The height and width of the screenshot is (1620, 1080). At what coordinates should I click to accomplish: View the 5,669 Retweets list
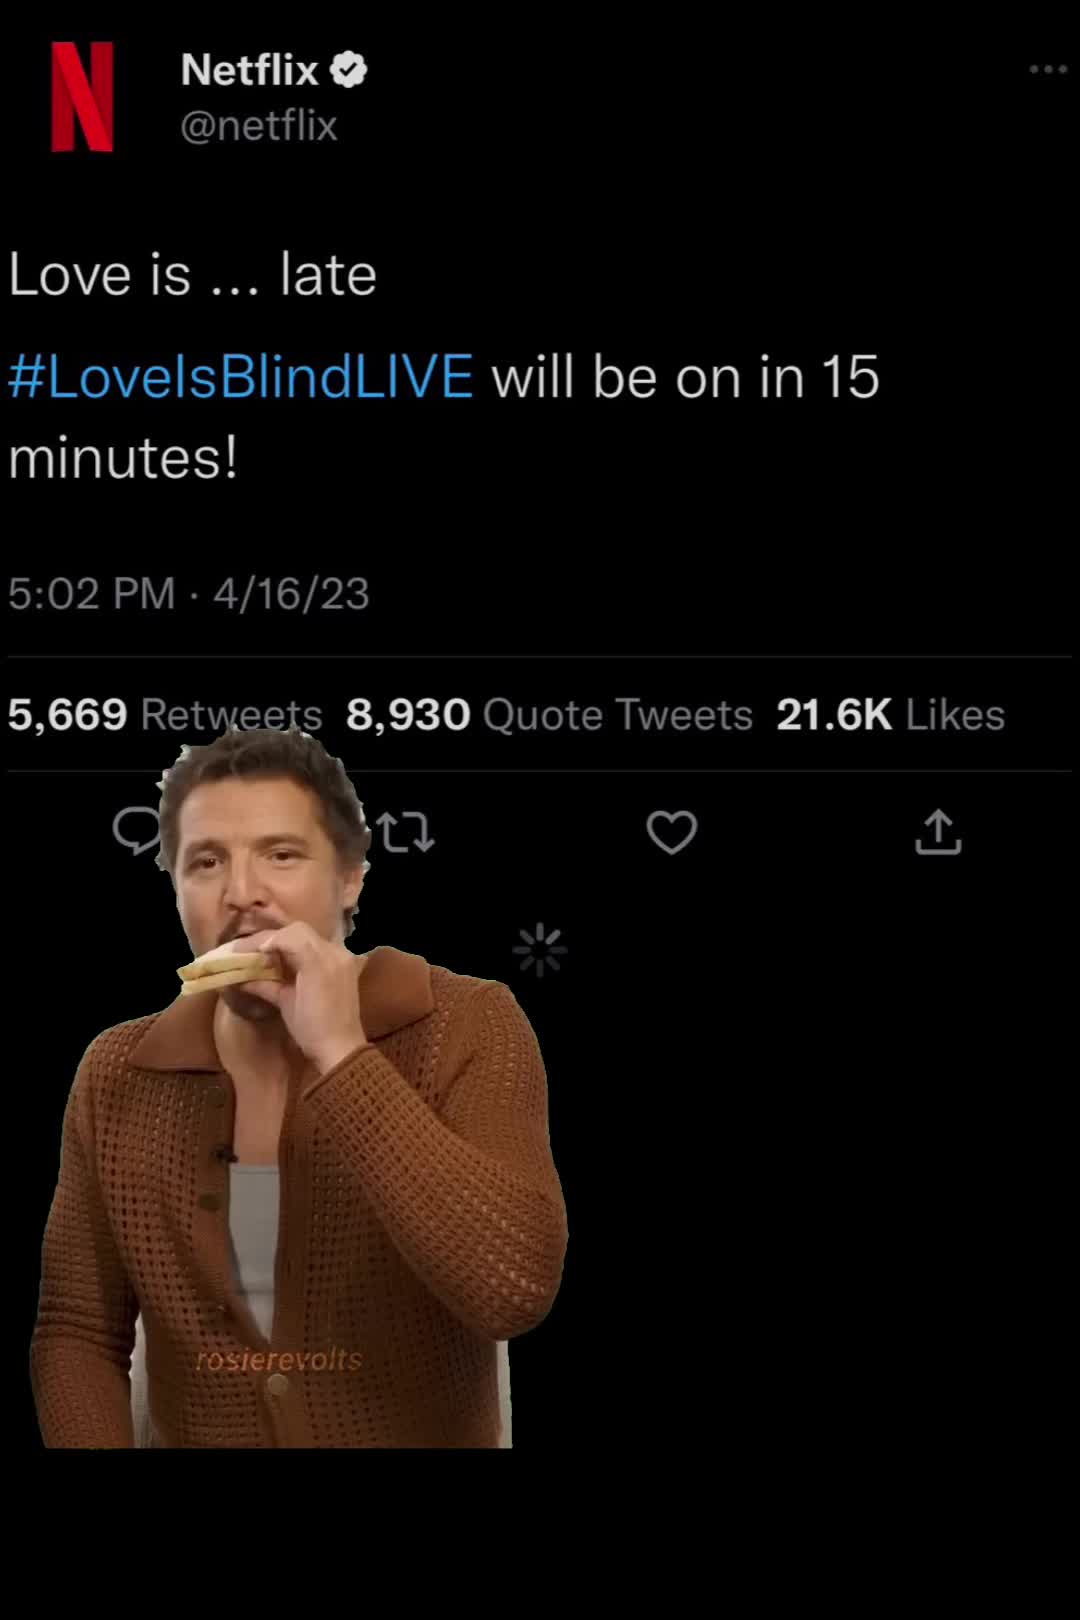[165, 715]
